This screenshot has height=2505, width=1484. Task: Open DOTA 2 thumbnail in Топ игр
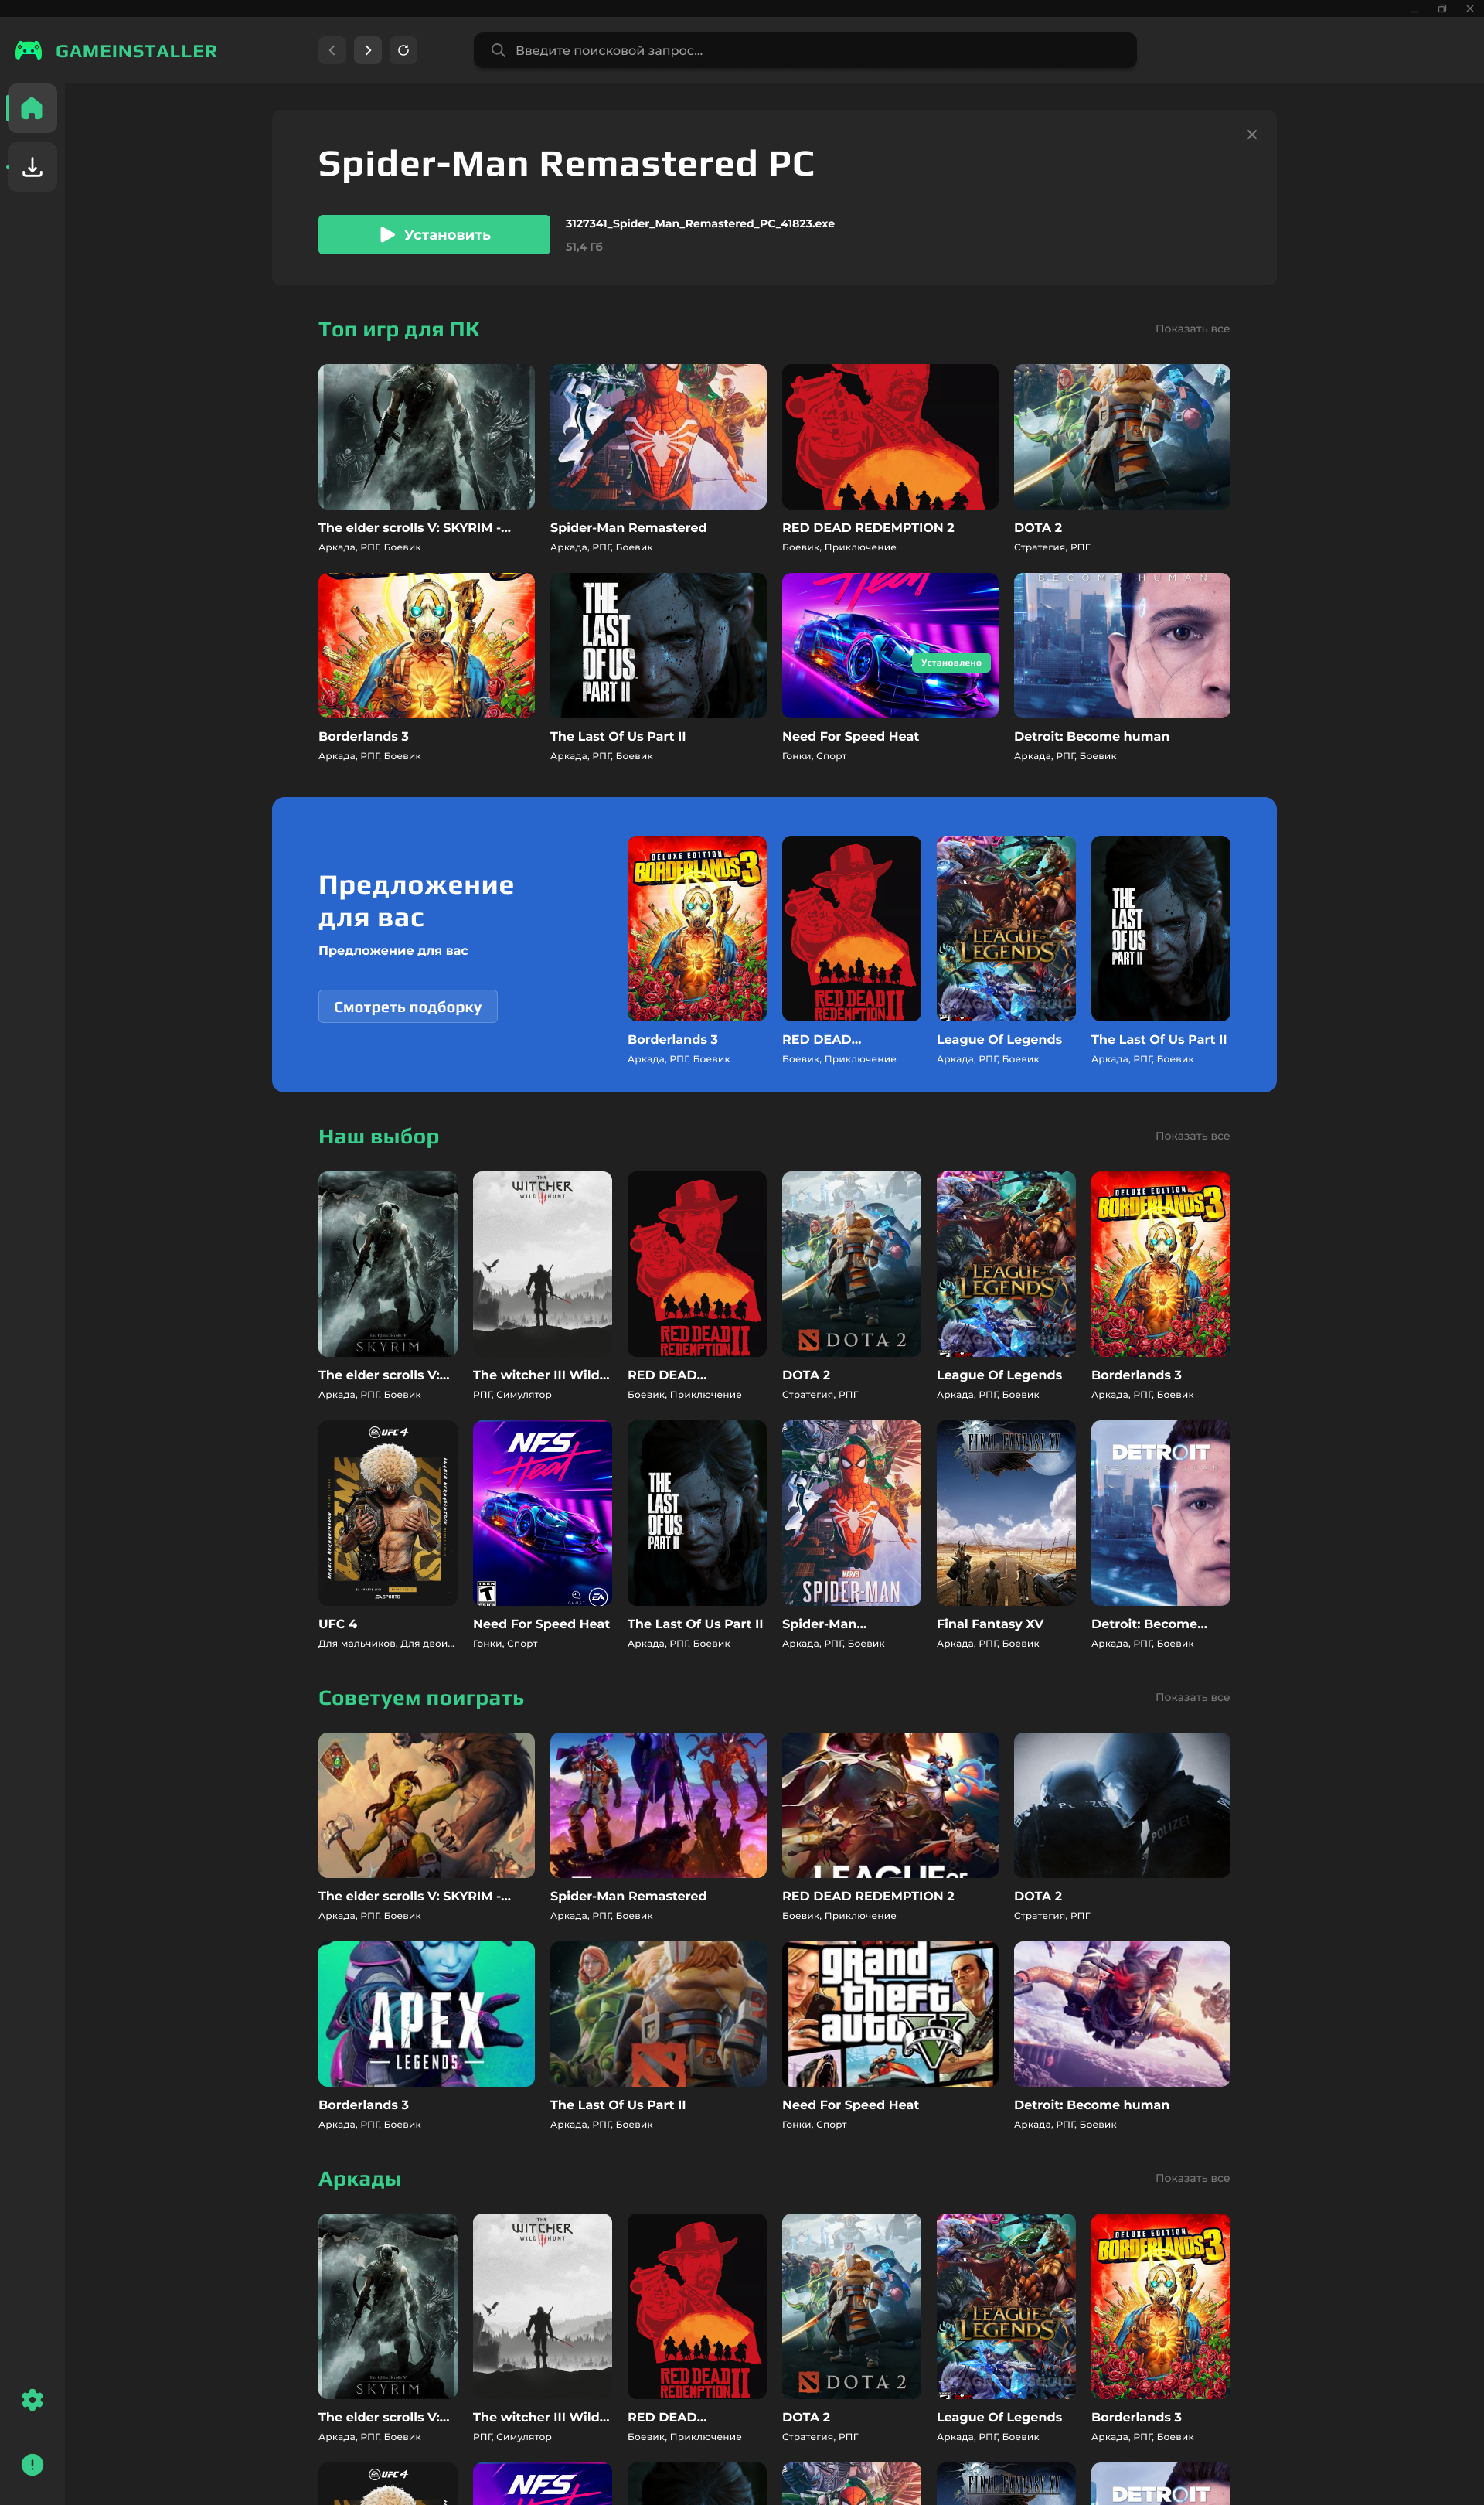click(x=1122, y=437)
